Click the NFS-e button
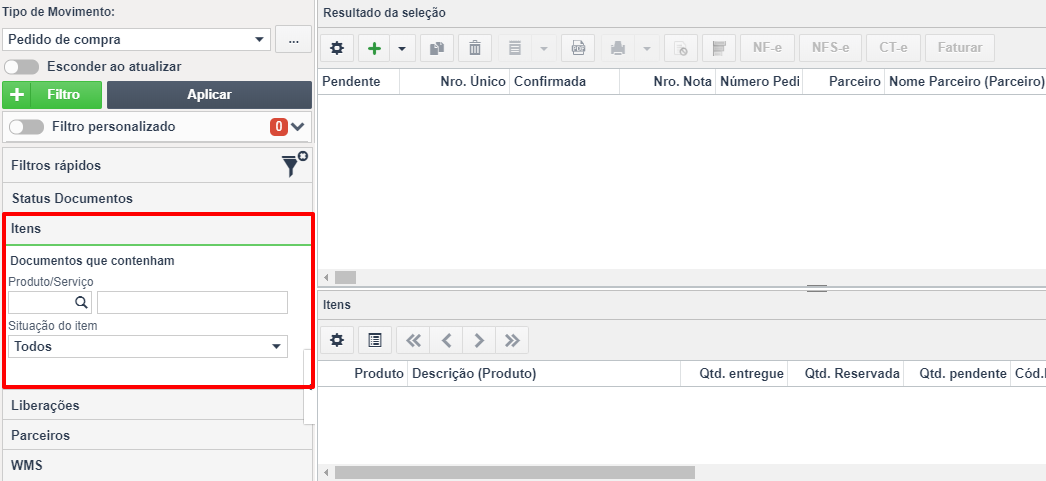 coord(831,48)
